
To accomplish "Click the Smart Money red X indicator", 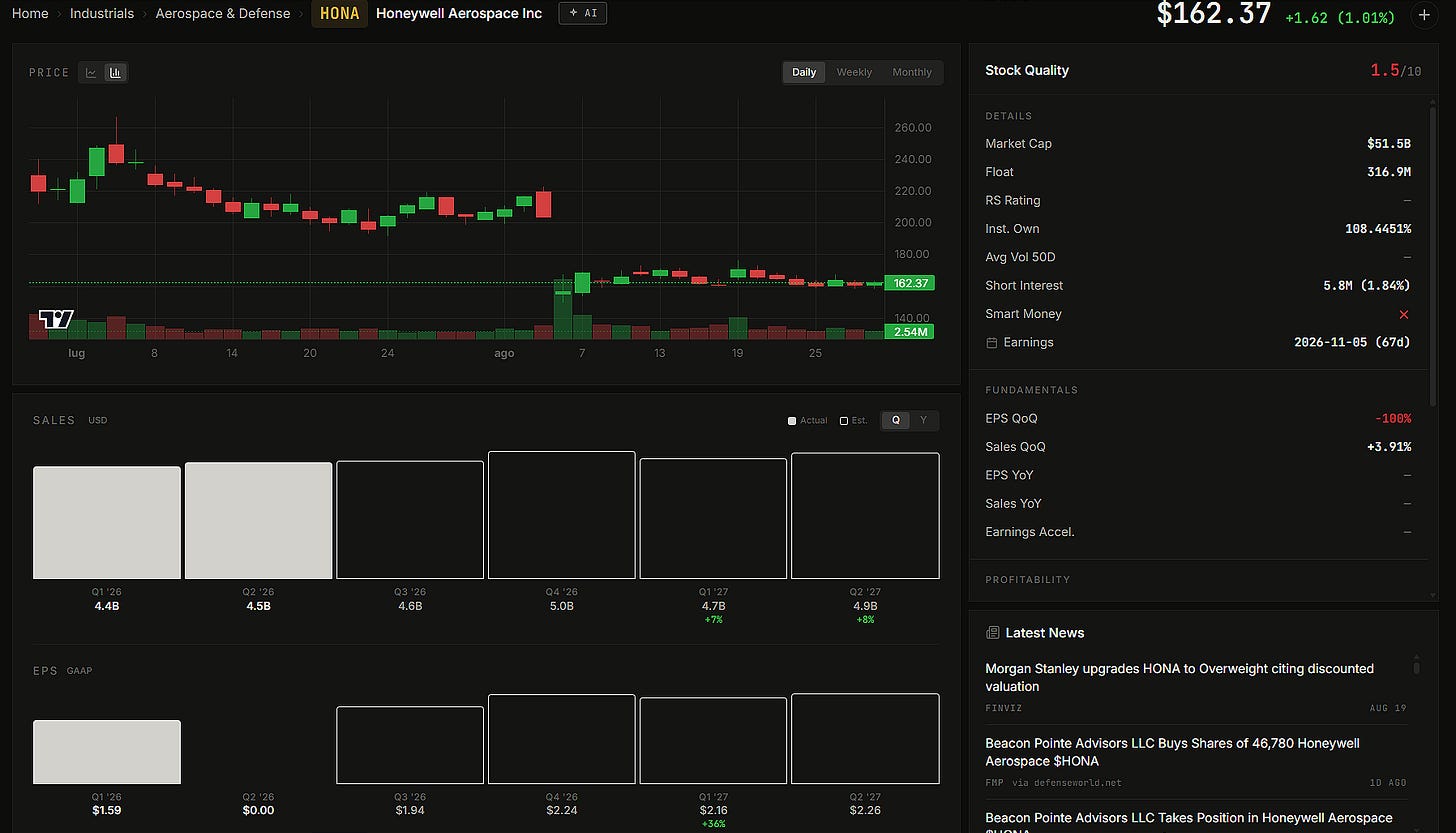I will coord(1404,314).
